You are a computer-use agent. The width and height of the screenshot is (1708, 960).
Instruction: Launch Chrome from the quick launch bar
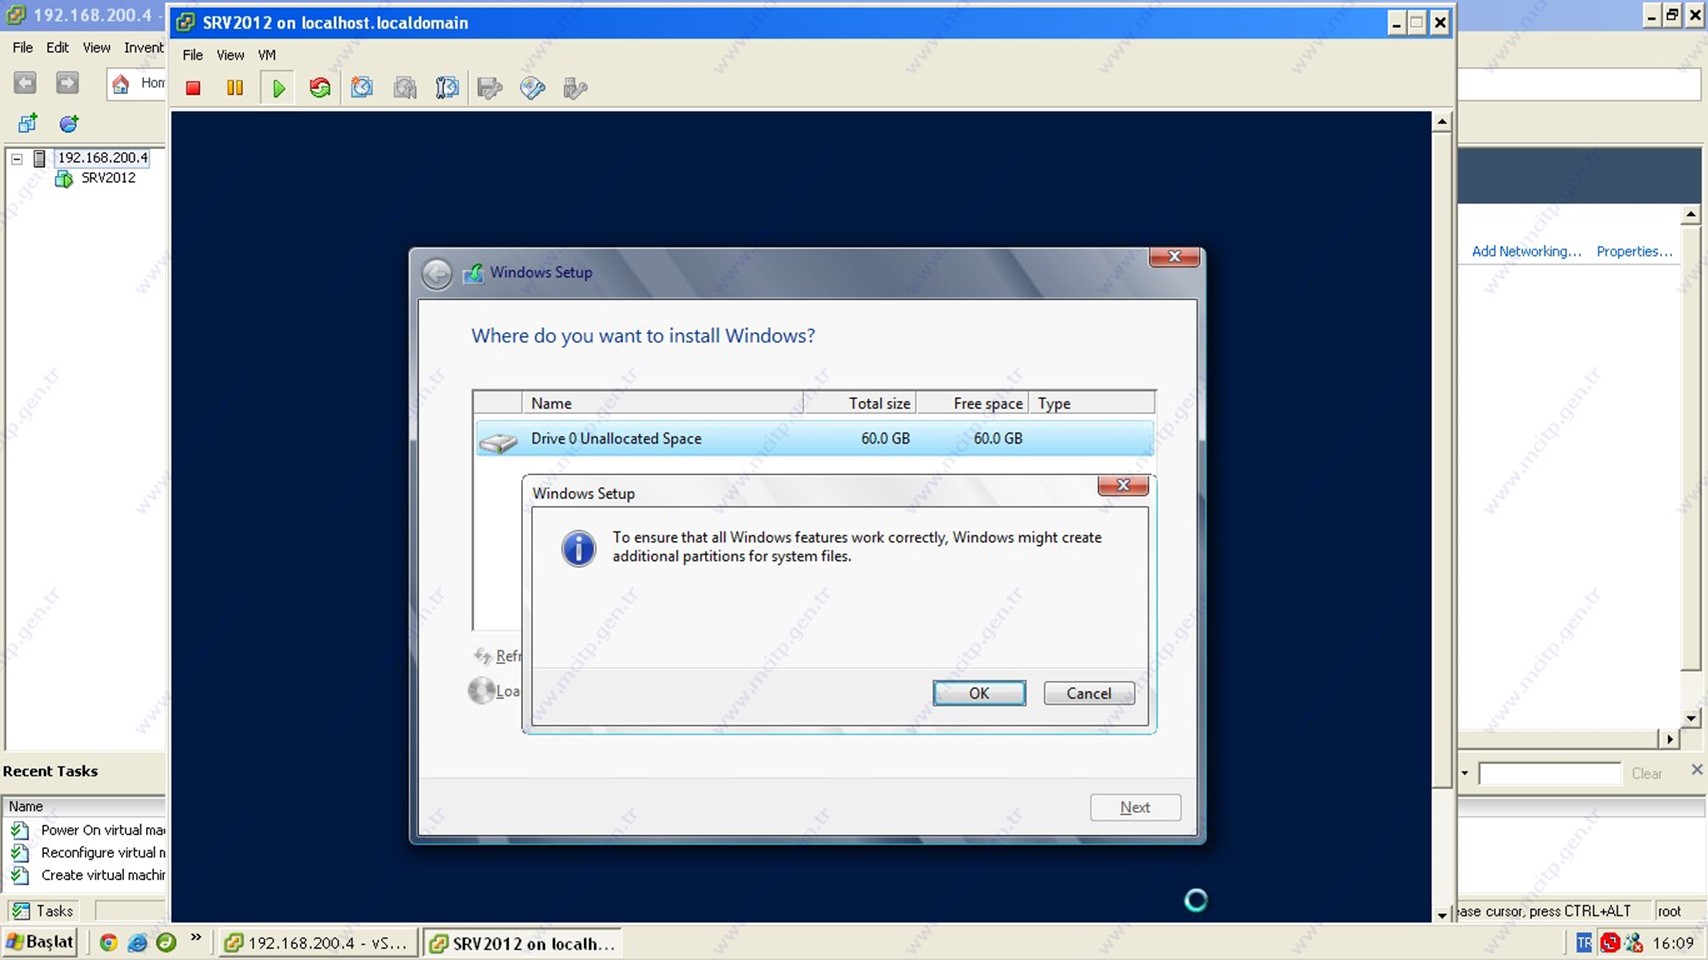109,942
